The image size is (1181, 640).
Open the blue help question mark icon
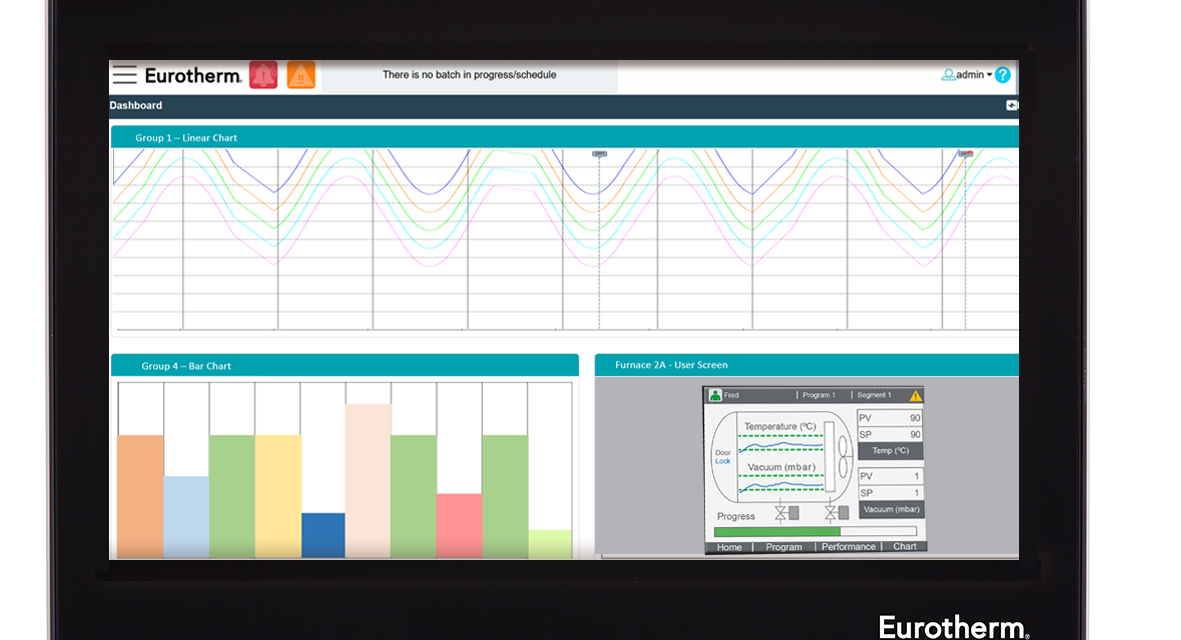click(x=1003, y=74)
